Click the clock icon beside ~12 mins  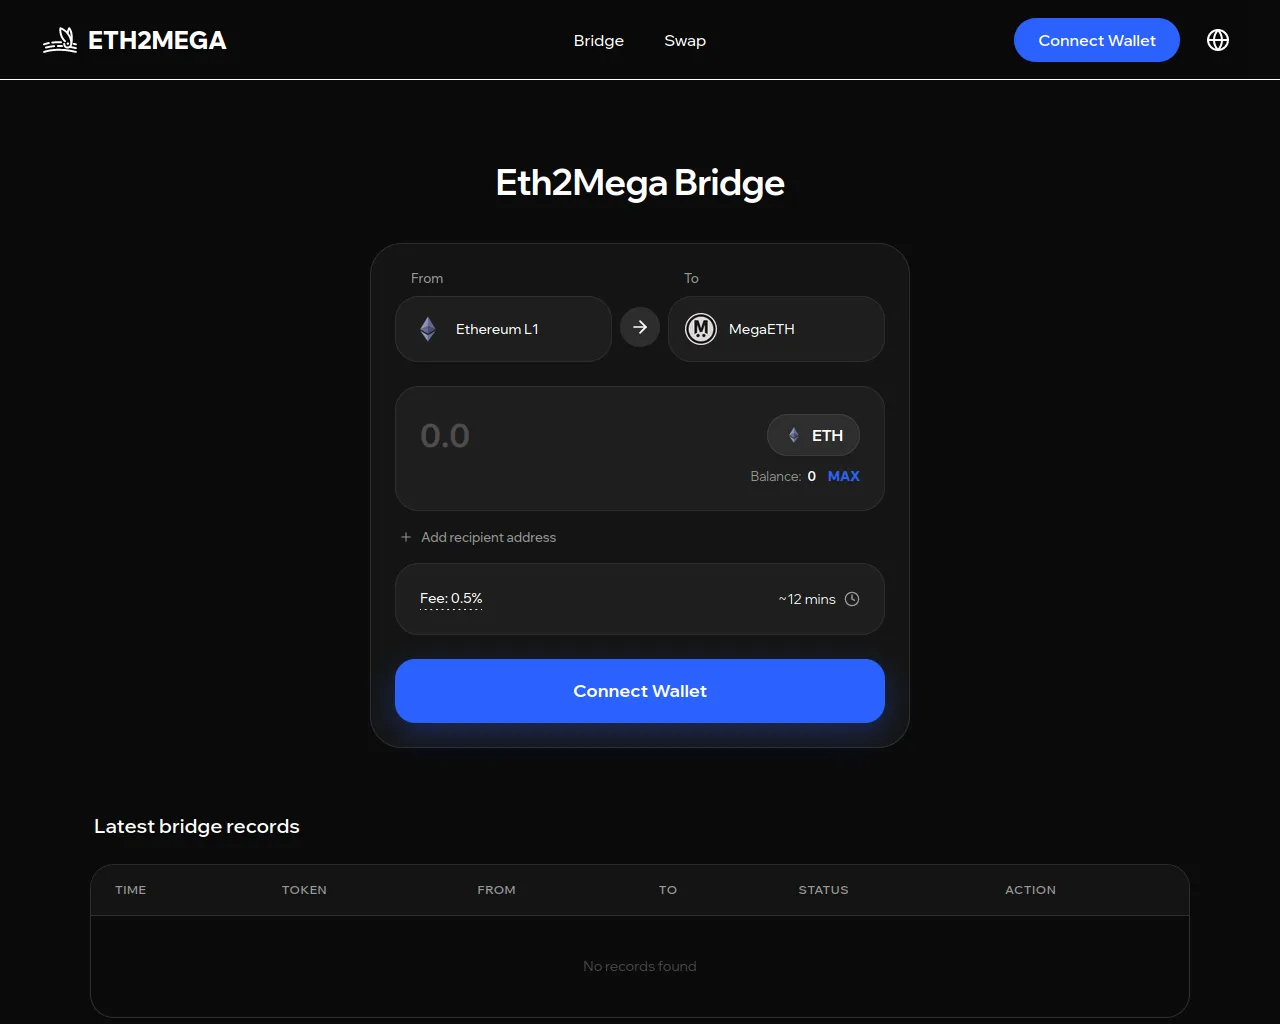point(852,599)
